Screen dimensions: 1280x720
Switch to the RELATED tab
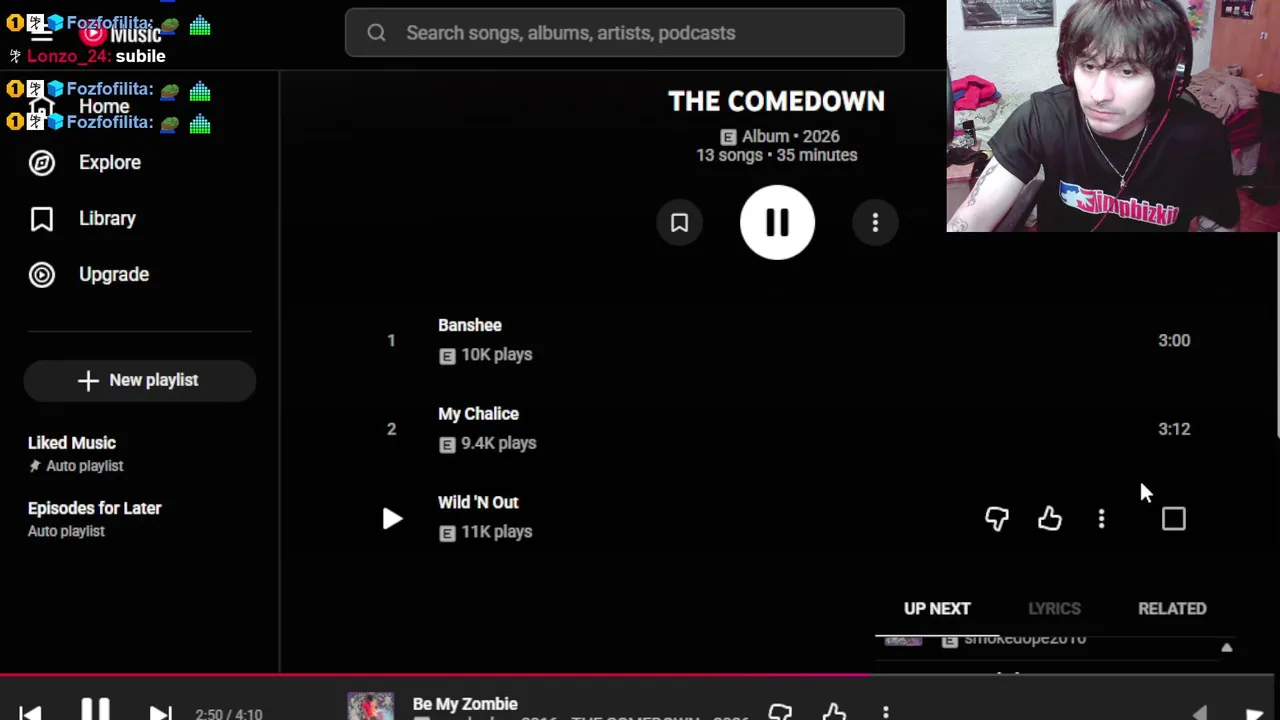1172,608
